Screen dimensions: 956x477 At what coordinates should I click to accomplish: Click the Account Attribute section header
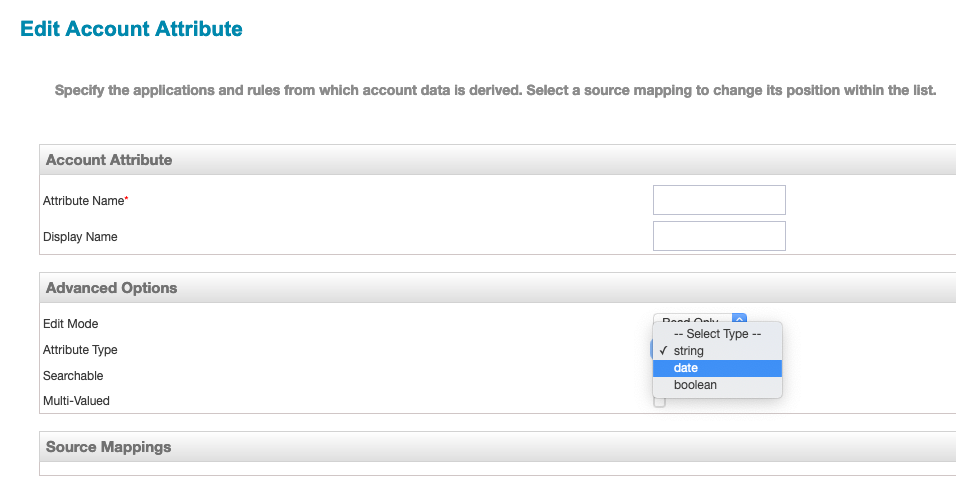click(109, 160)
